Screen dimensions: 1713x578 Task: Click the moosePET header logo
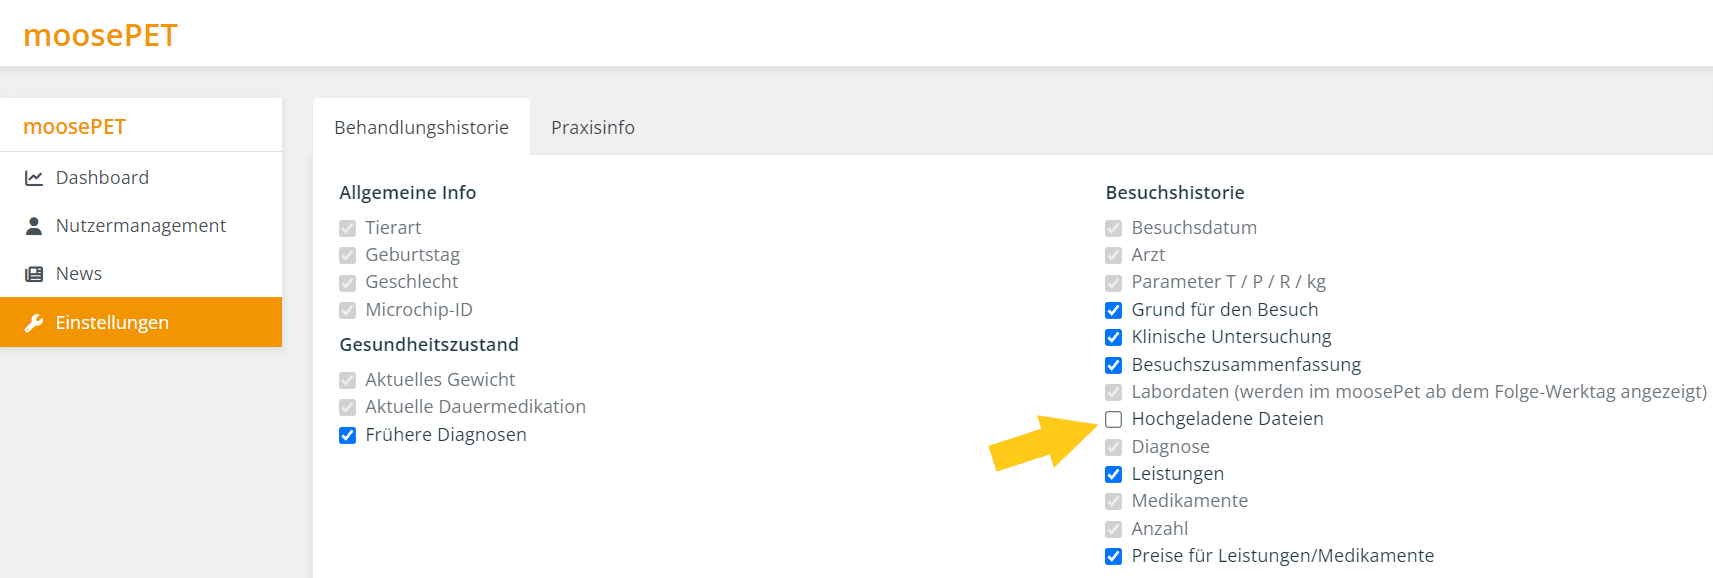[x=100, y=35]
